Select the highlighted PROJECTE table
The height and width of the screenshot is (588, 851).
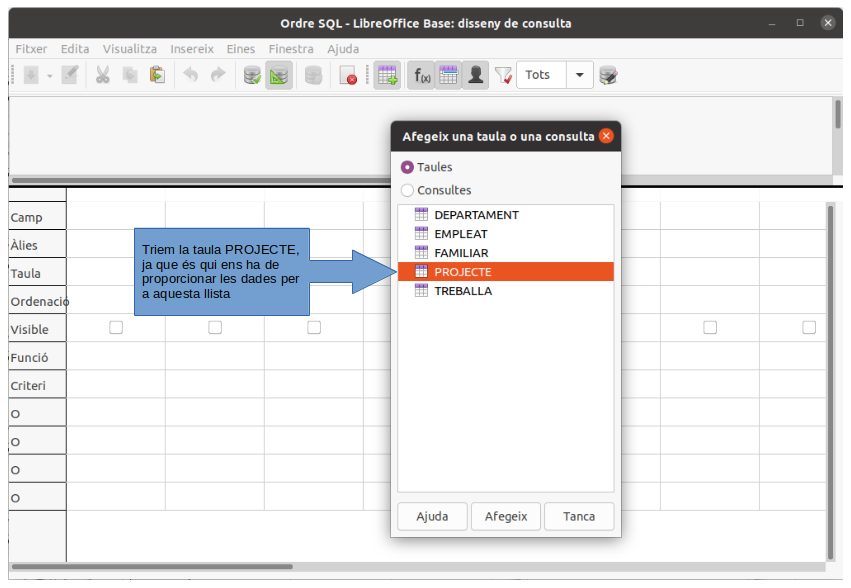click(506, 272)
